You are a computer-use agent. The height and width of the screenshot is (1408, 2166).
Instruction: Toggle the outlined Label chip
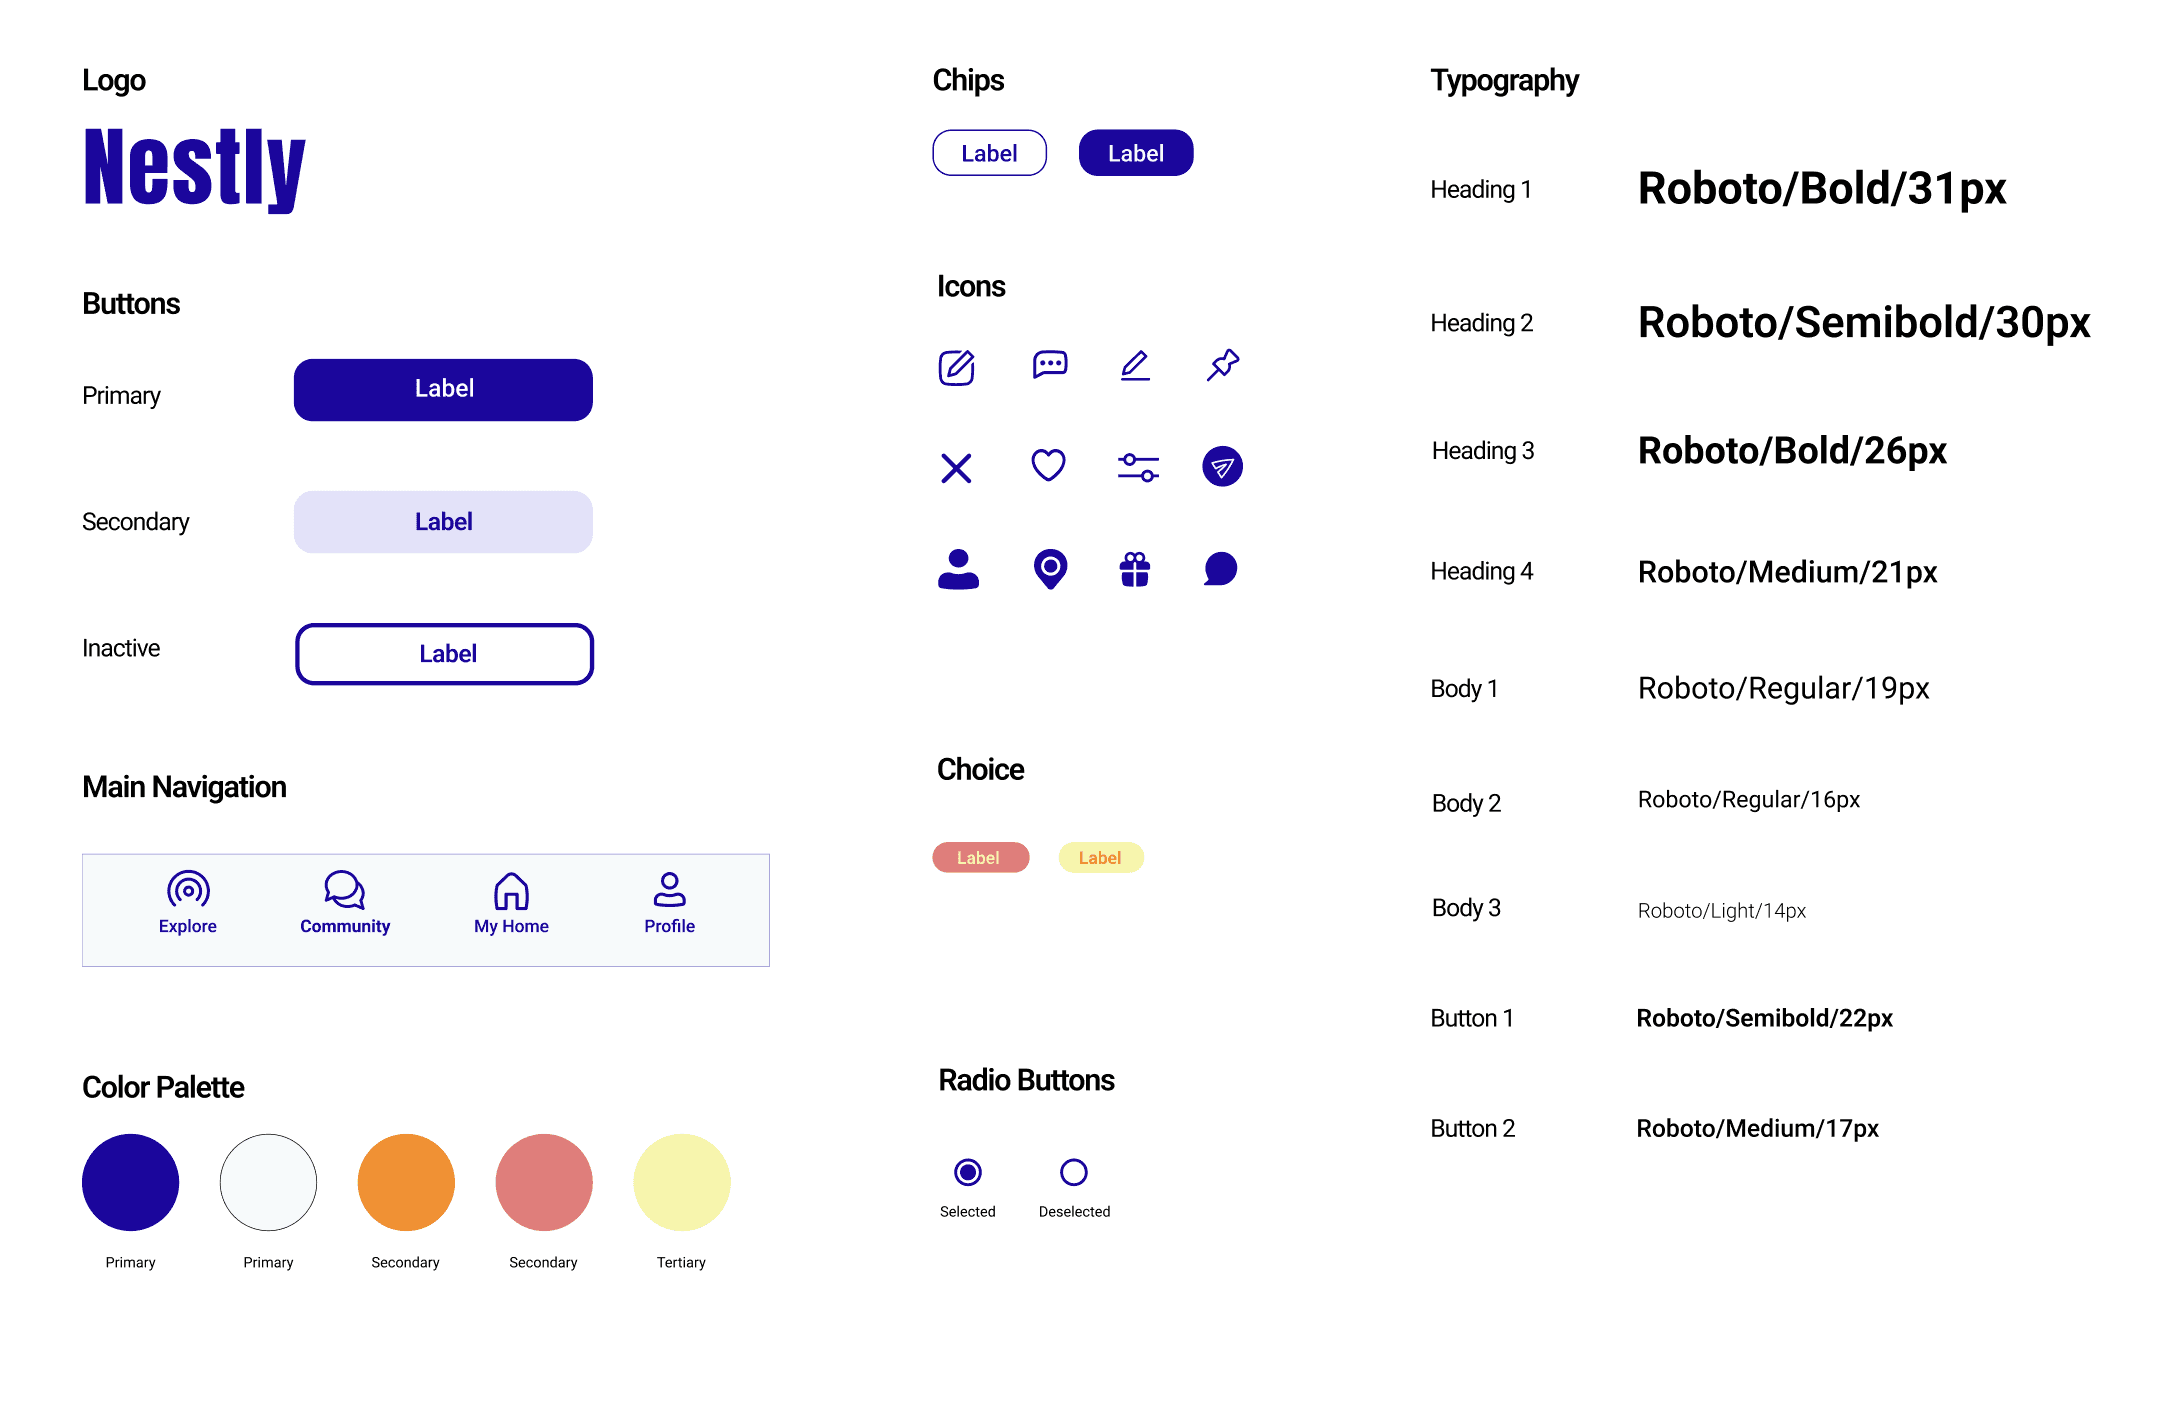click(x=989, y=153)
